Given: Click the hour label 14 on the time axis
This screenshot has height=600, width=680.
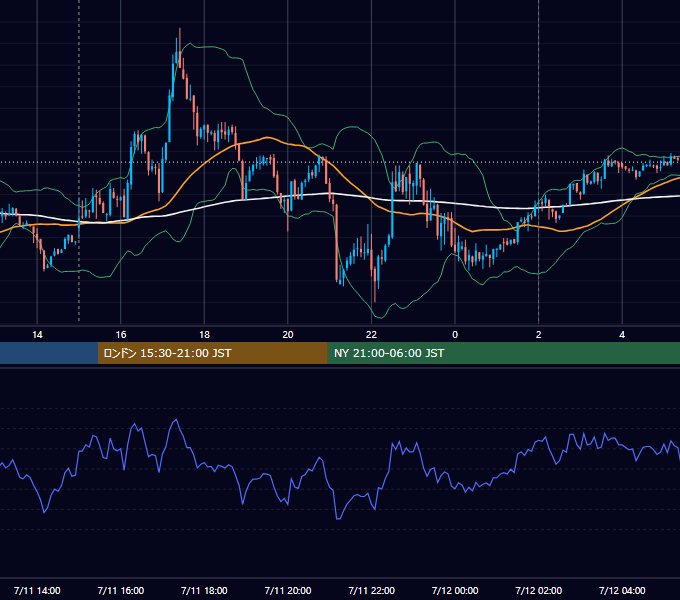Looking at the screenshot, I should click(37, 335).
